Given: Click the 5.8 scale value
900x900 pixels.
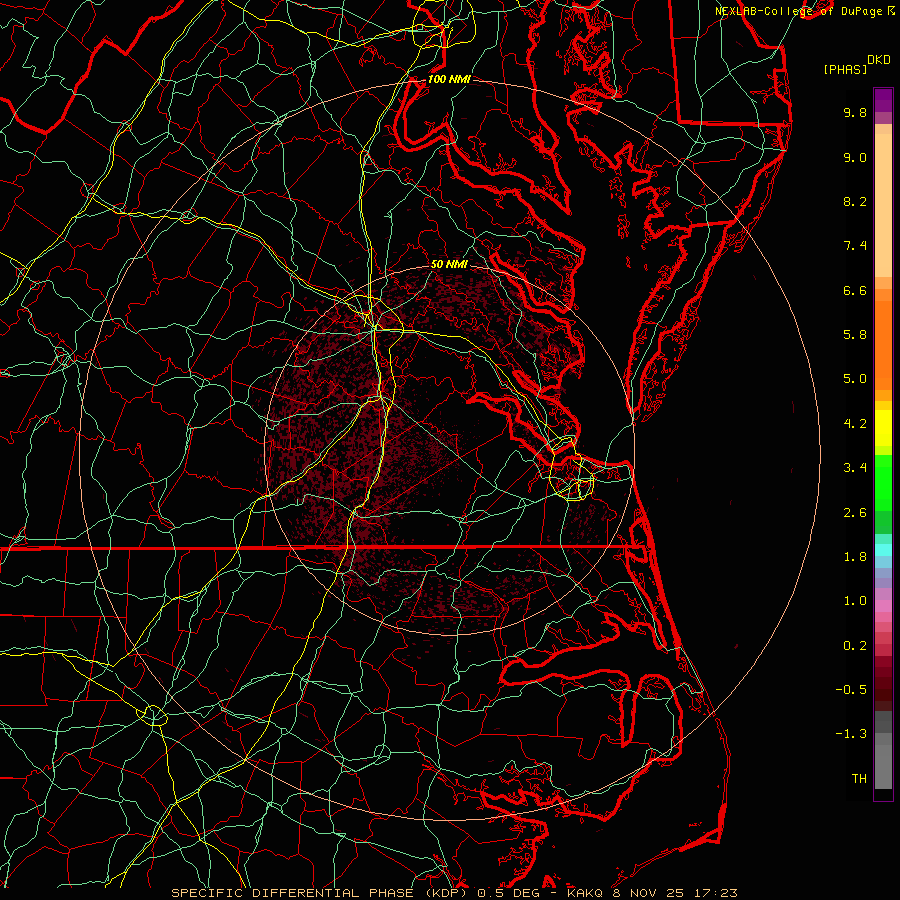Looking at the screenshot, I should 855,335.
